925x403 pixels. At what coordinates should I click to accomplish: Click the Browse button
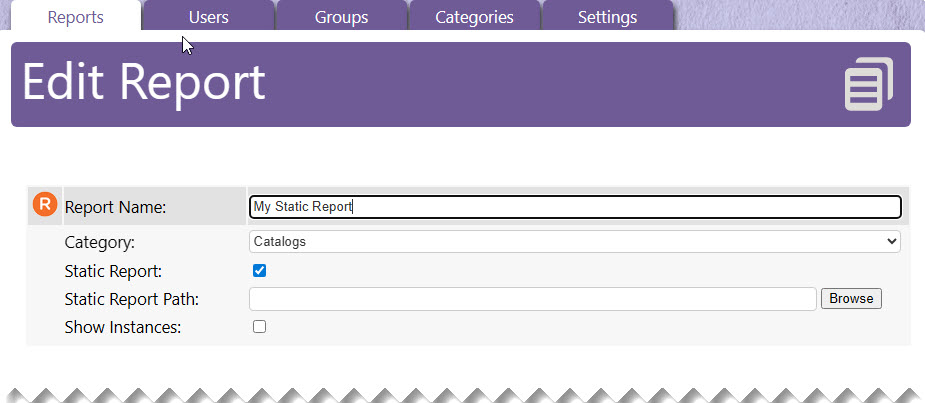pos(851,299)
